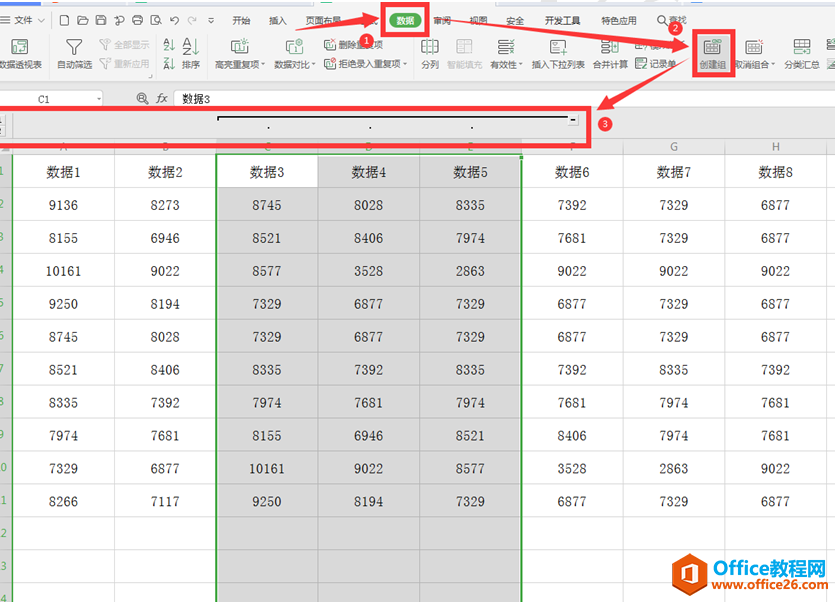Screen dimensions: 835x602
Task: Open the 排序 sort dialog
Action: pos(191,53)
